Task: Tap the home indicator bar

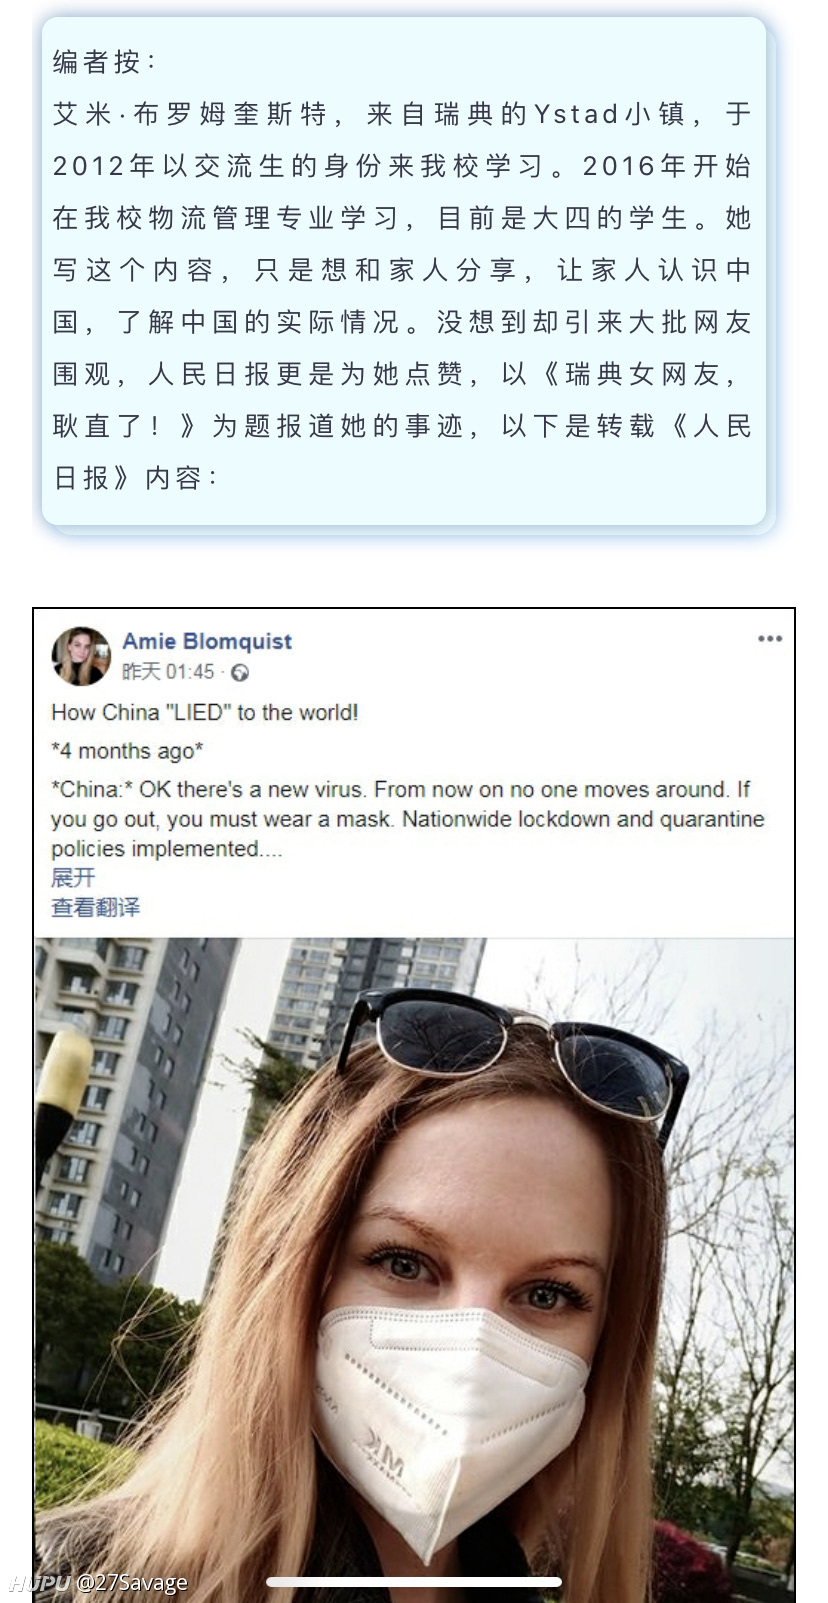Action: point(413,1582)
